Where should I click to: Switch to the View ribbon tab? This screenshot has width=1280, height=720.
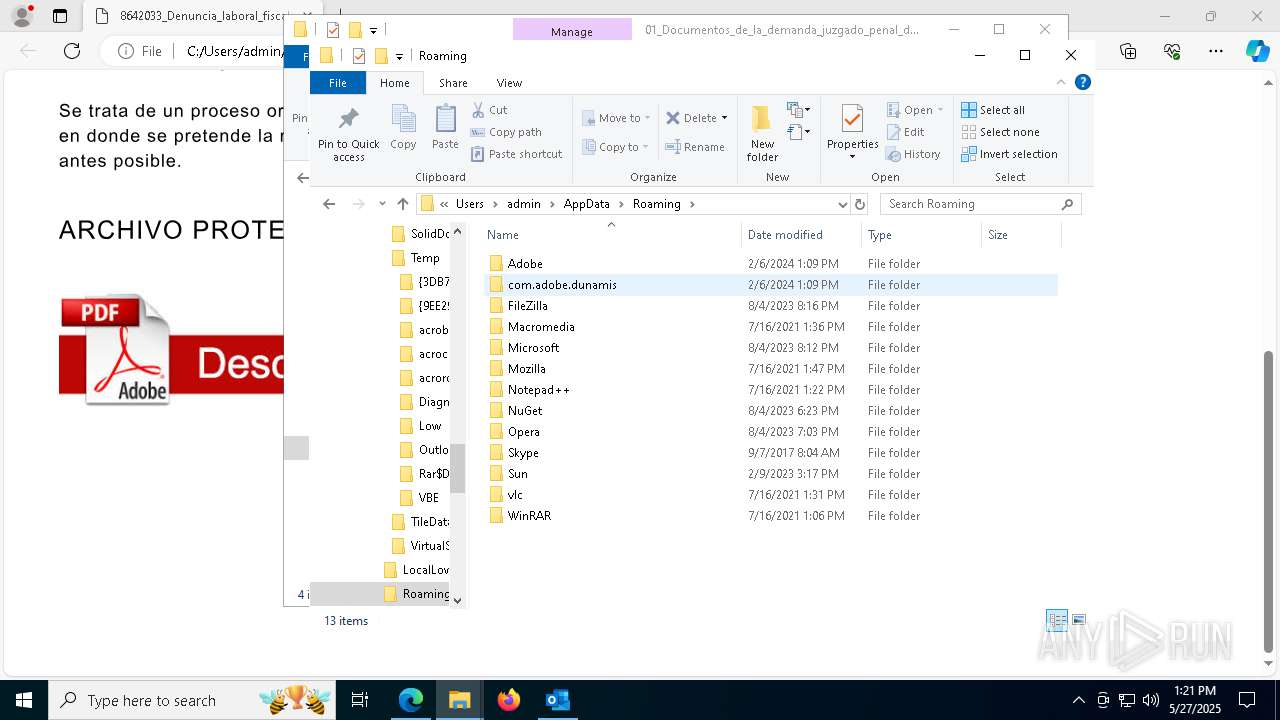509,83
